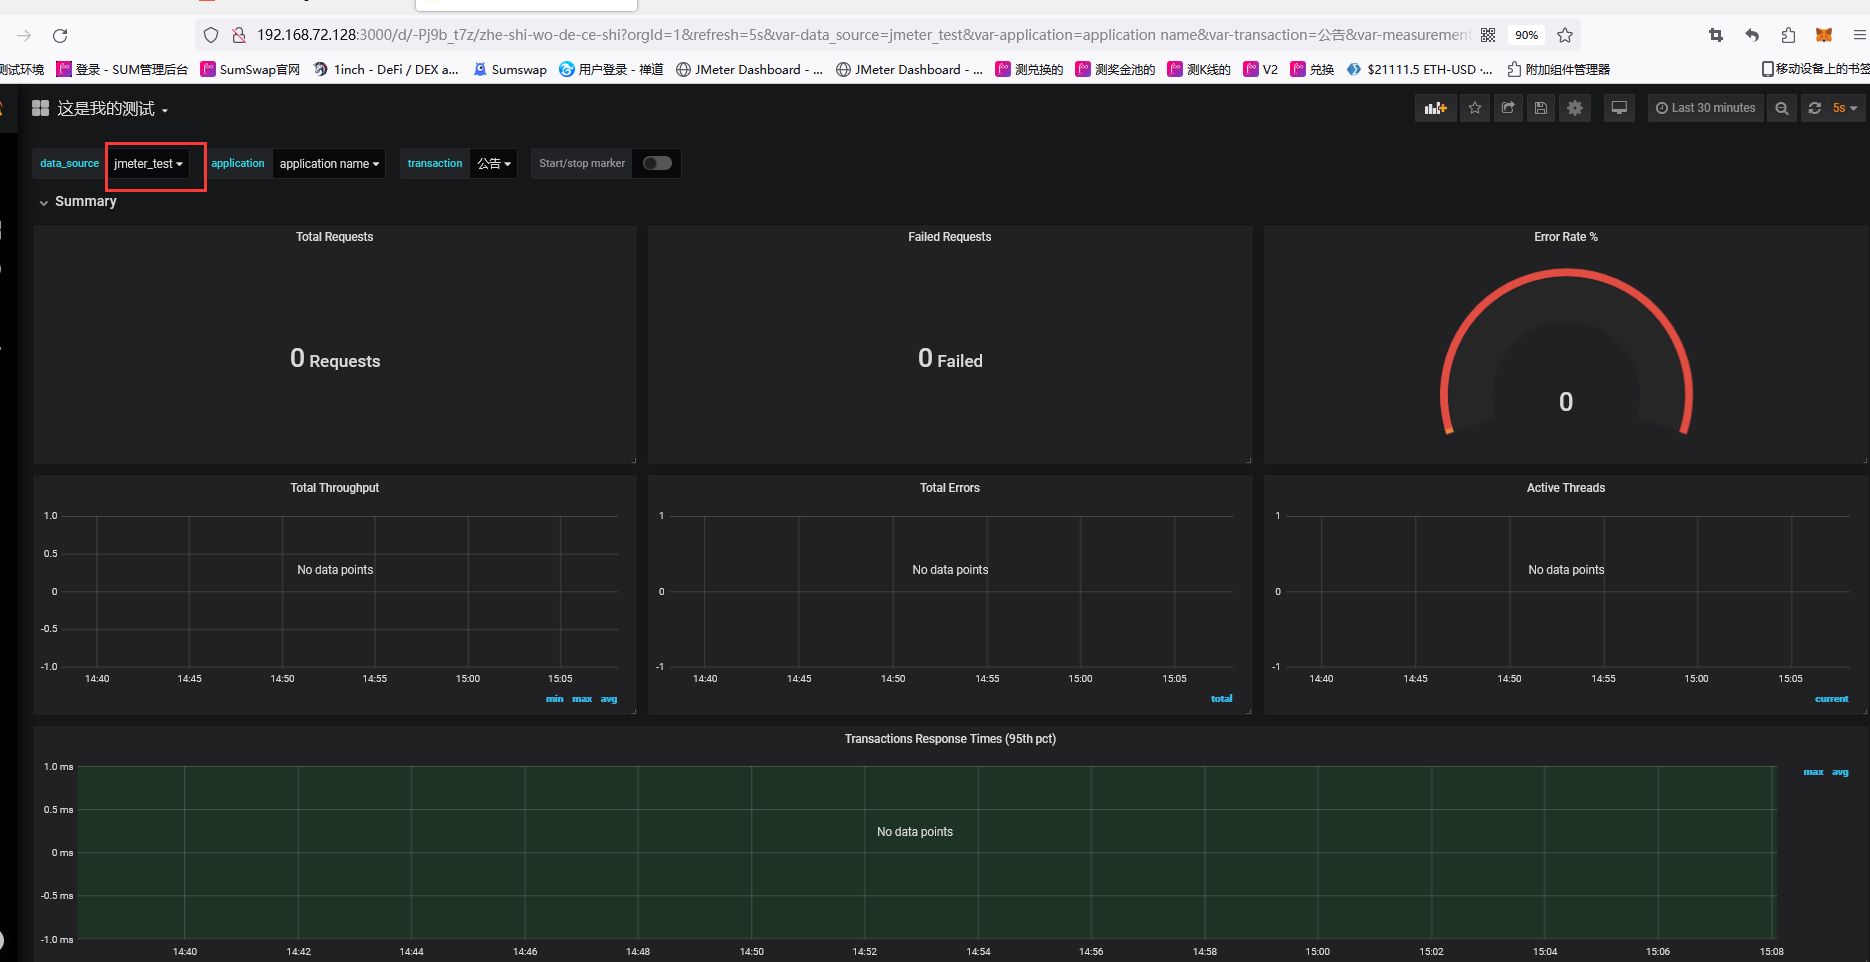Open the ETH-USD price bookmark
1870x962 pixels.
point(1420,69)
